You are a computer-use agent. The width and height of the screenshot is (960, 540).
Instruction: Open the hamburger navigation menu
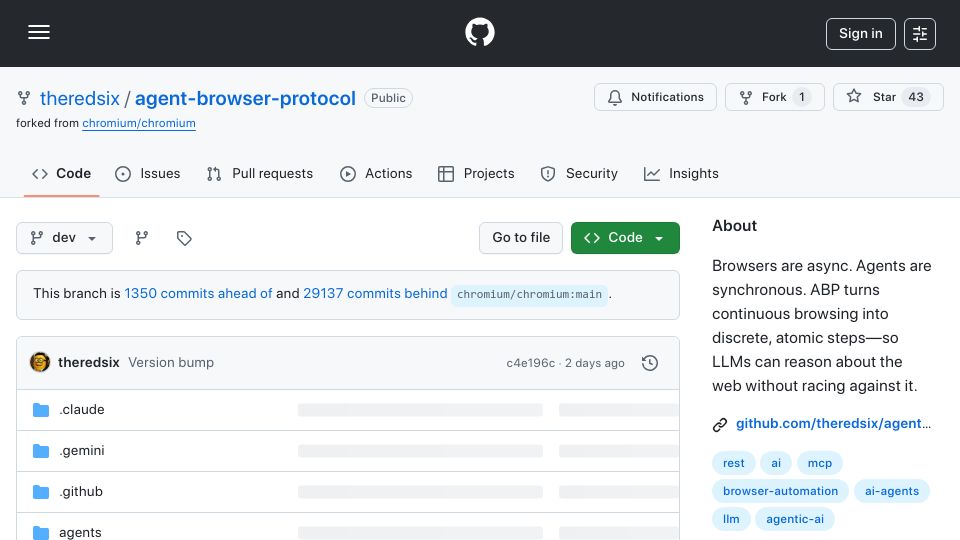pyautogui.click(x=39, y=32)
